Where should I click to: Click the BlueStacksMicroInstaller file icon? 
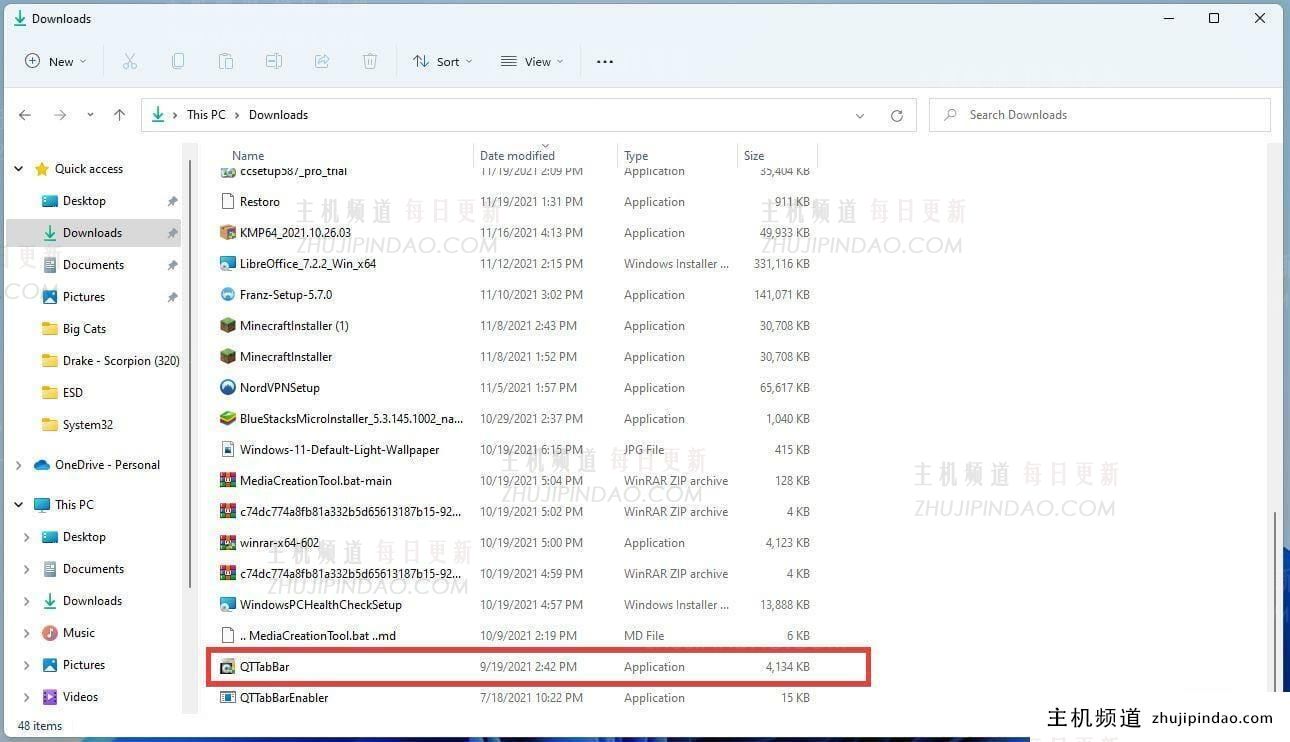tap(228, 419)
